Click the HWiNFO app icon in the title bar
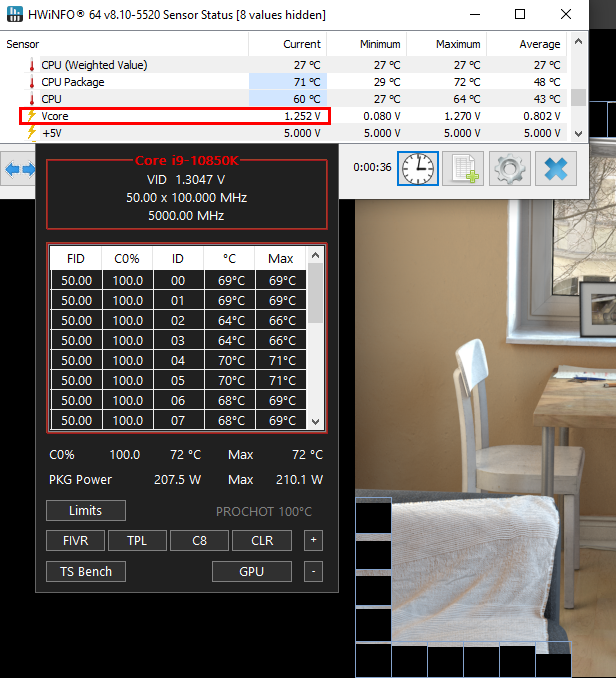The width and height of the screenshot is (616, 678). (x=15, y=14)
